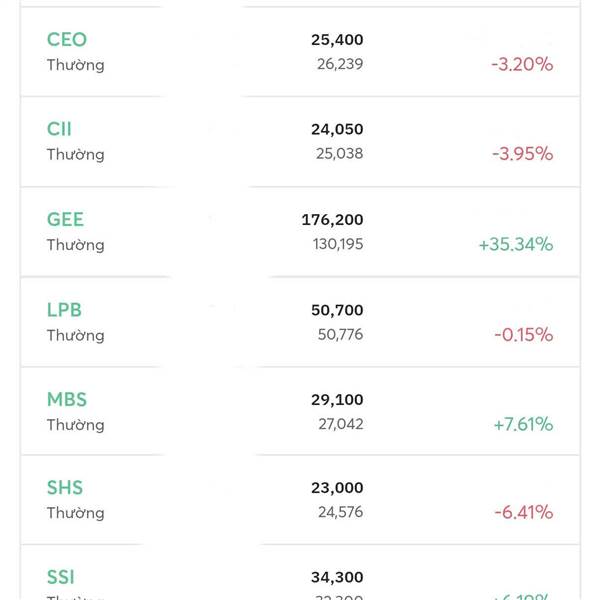Viewport: 600px width, 600px height.
Task: Open the CEO stock ticker
Action: pos(67,40)
